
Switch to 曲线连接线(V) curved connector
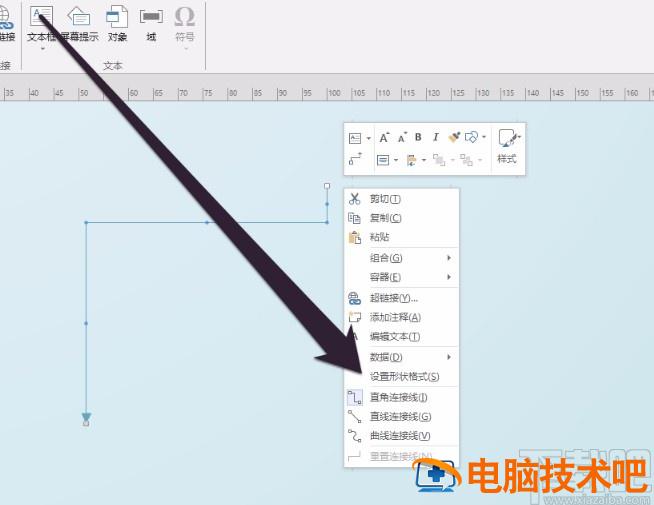401,436
